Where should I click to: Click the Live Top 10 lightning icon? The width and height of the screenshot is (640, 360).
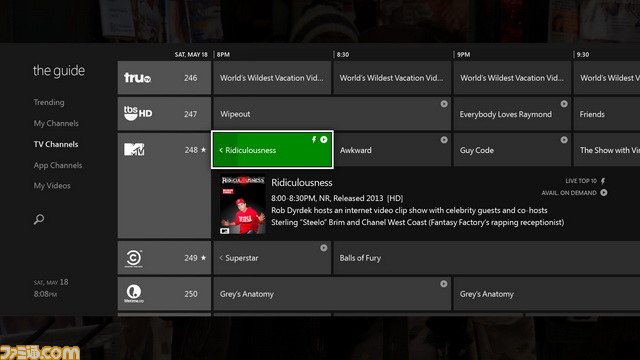click(603, 181)
